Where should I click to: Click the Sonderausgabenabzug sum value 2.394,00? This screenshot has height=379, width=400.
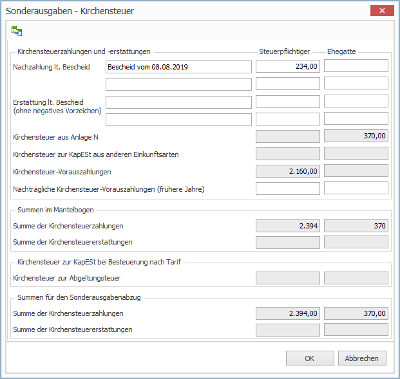tap(288, 313)
